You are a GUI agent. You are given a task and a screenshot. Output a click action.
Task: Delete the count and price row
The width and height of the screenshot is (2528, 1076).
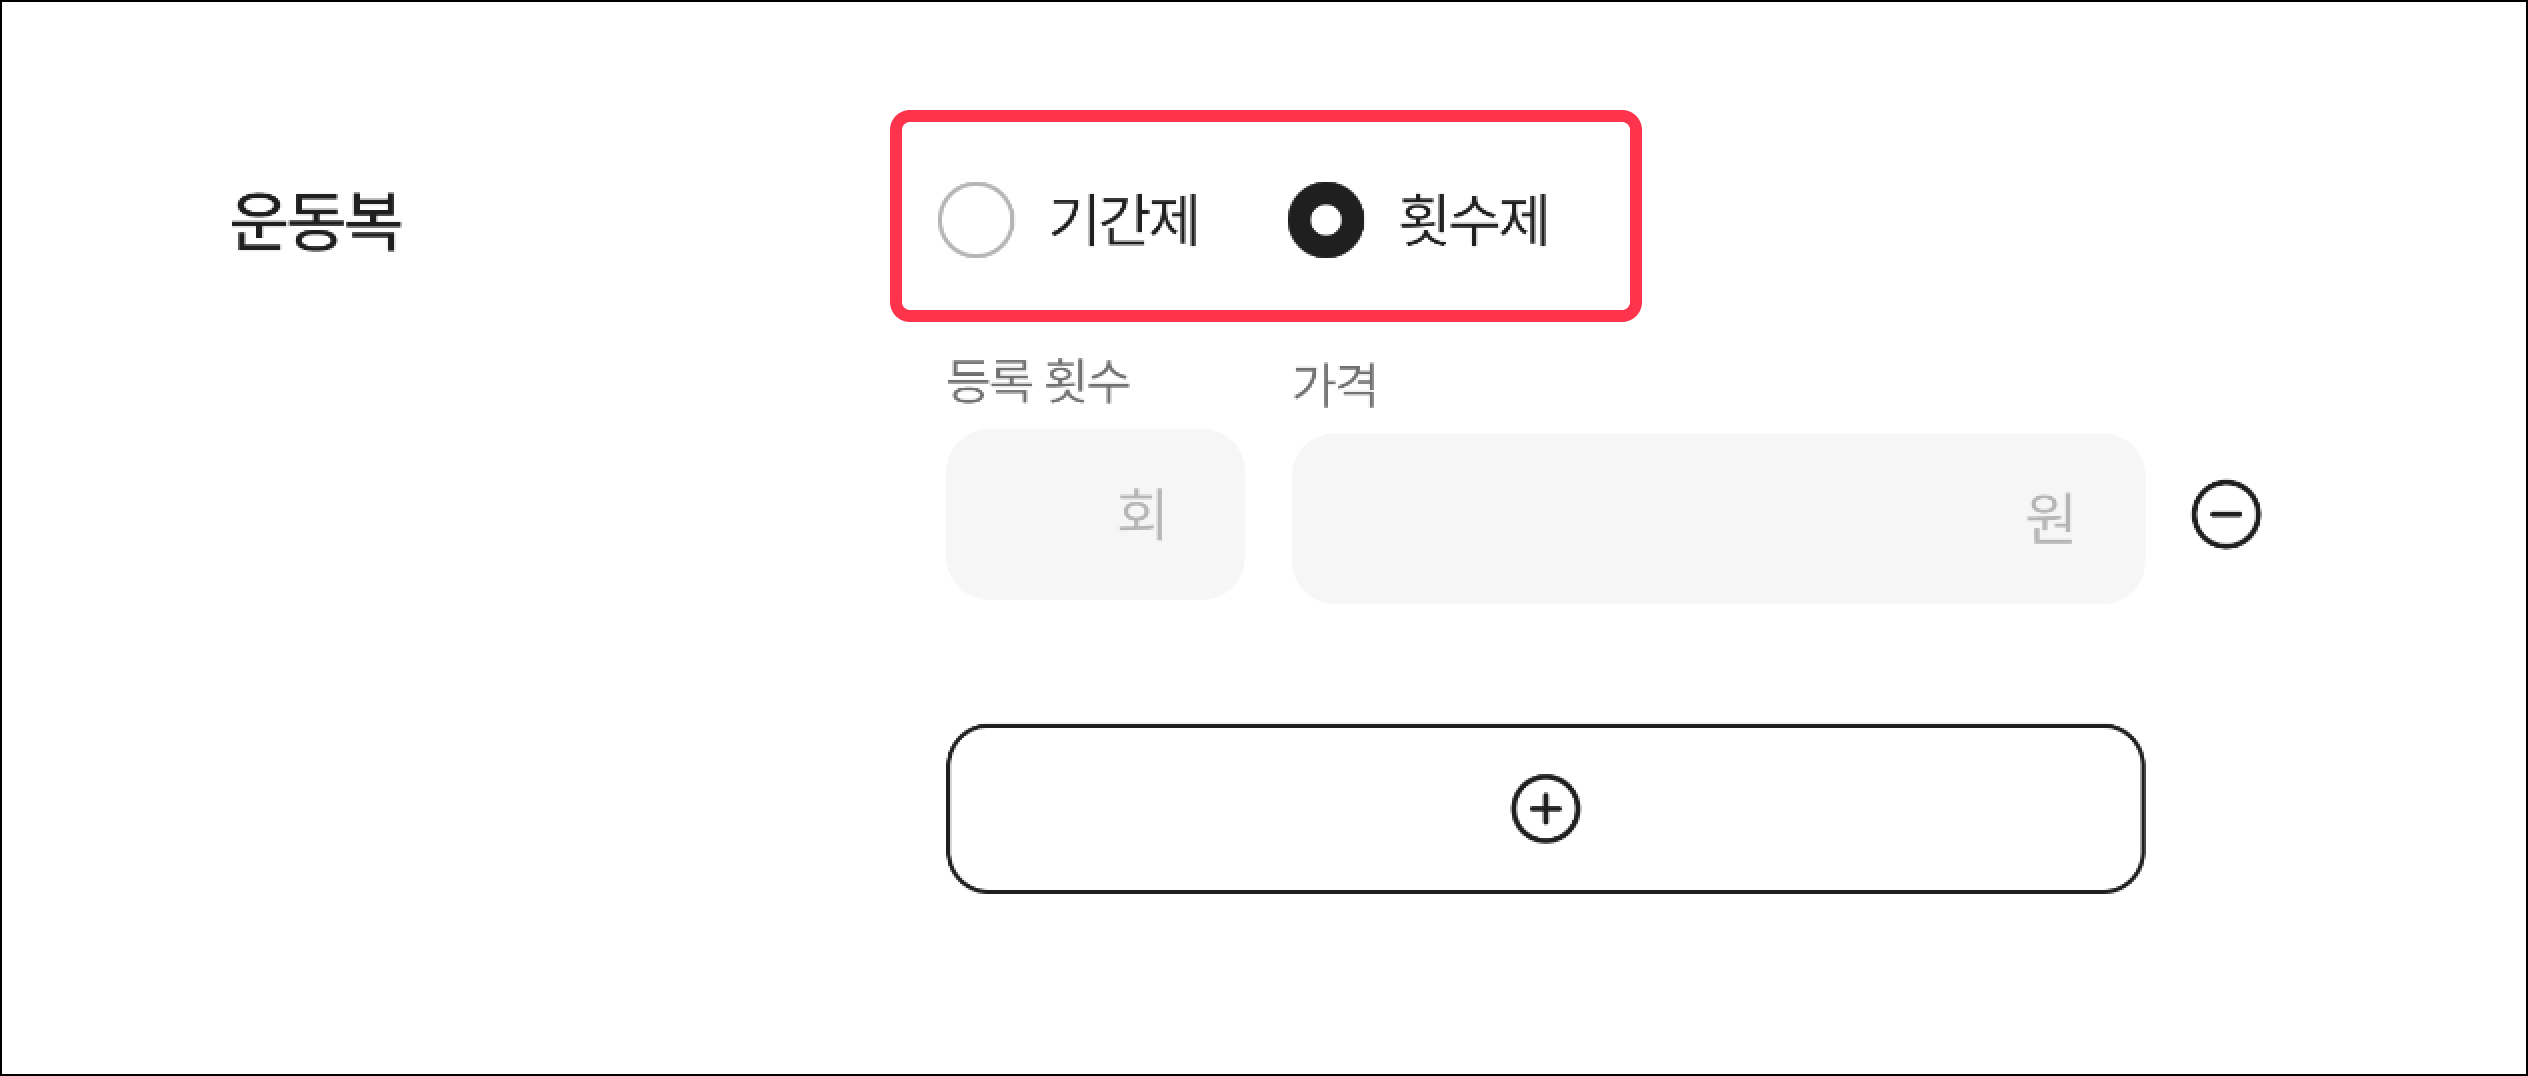point(2225,515)
